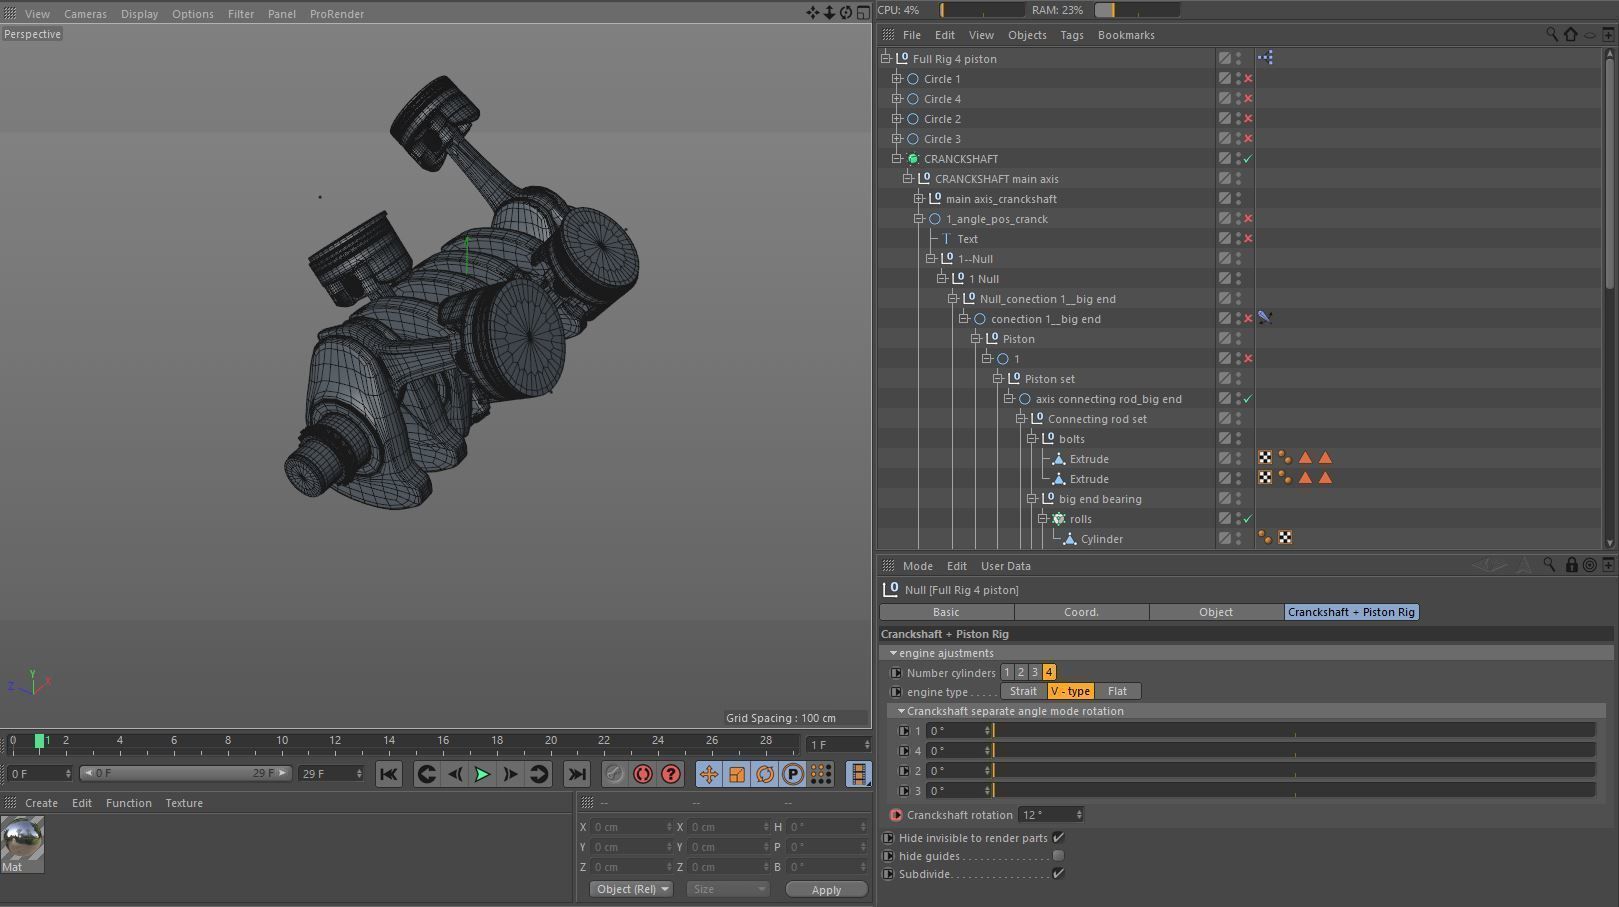Screen dimensions: 1619x907
Task: Toggle Autokeying red circle icon
Action: tap(642, 774)
